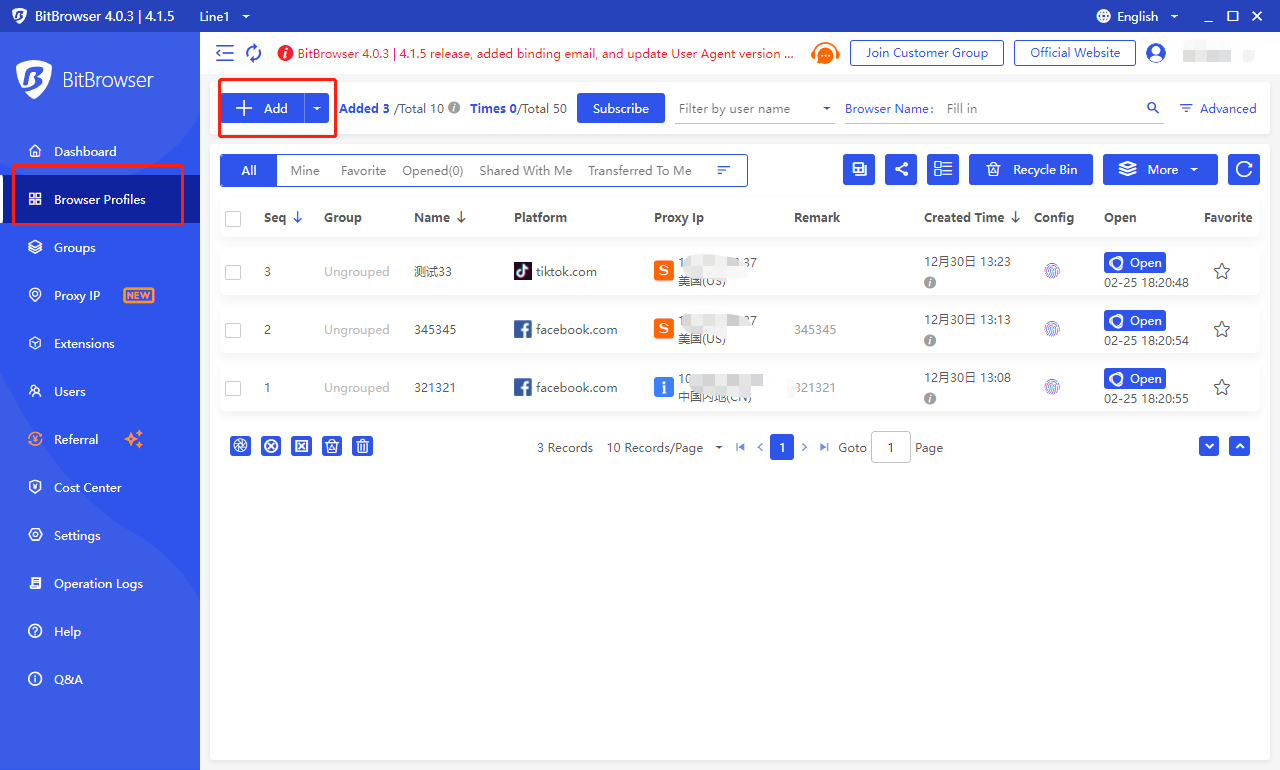
Task: Open Q&A in the sidebar
Action: tap(100, 679)
